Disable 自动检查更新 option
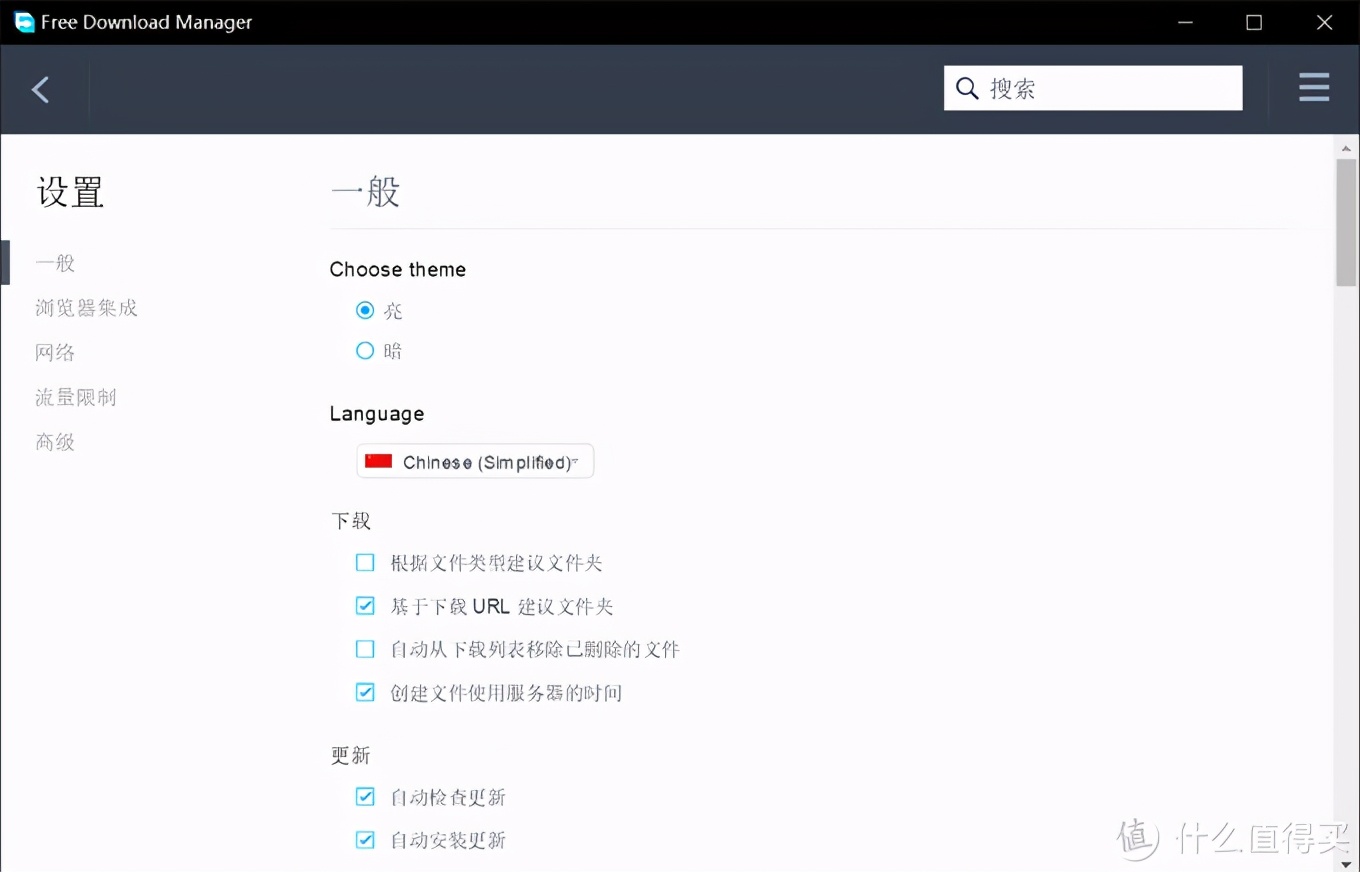This screenshot has width=1360, height=872. pos(365,796)
